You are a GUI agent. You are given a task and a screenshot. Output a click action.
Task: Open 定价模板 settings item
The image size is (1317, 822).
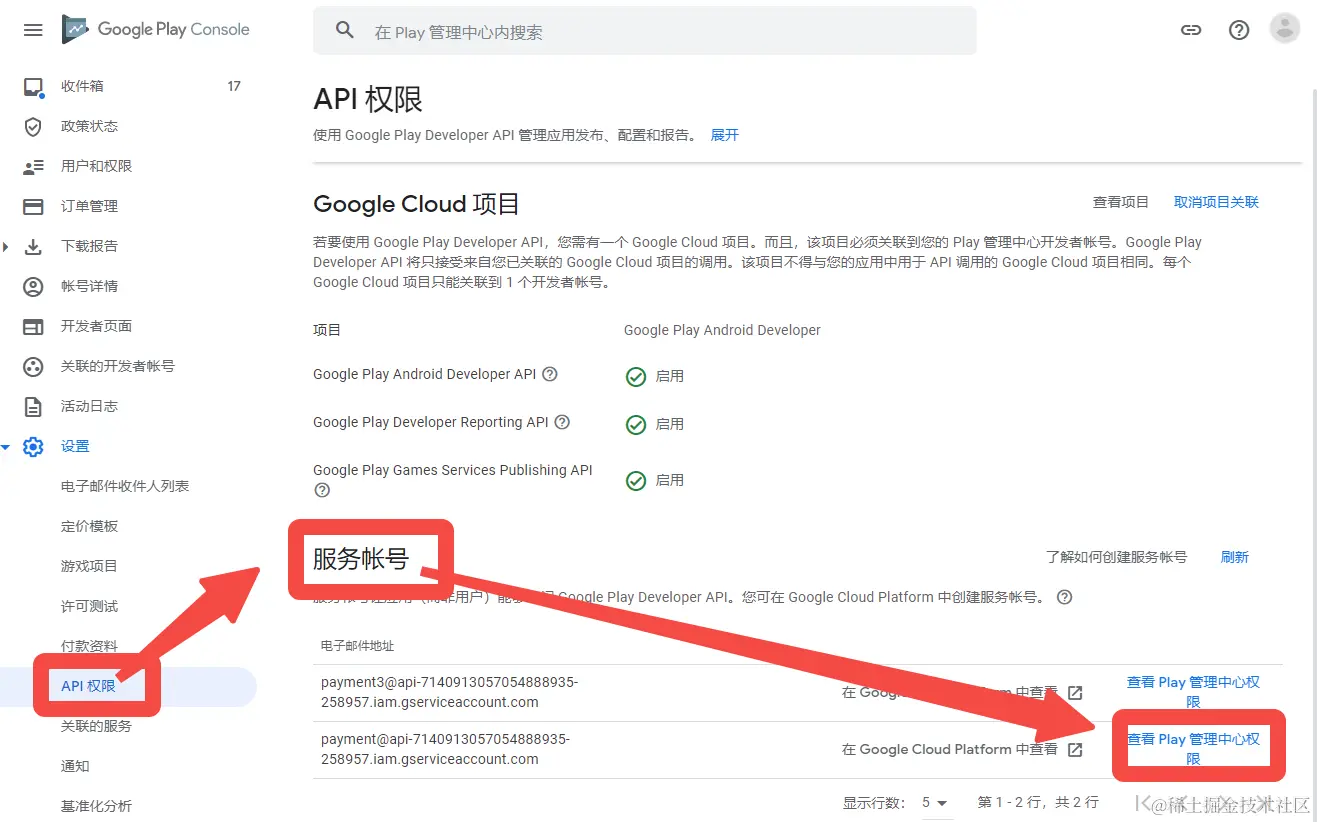pos(89,526)
